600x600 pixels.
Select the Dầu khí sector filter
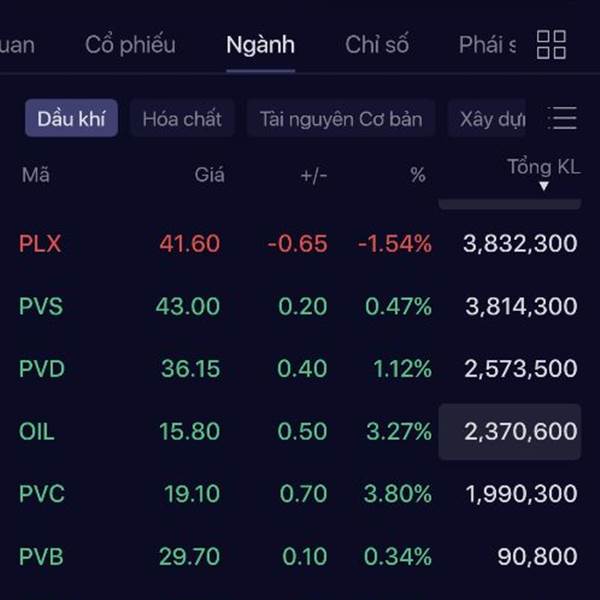coord(71,119)
